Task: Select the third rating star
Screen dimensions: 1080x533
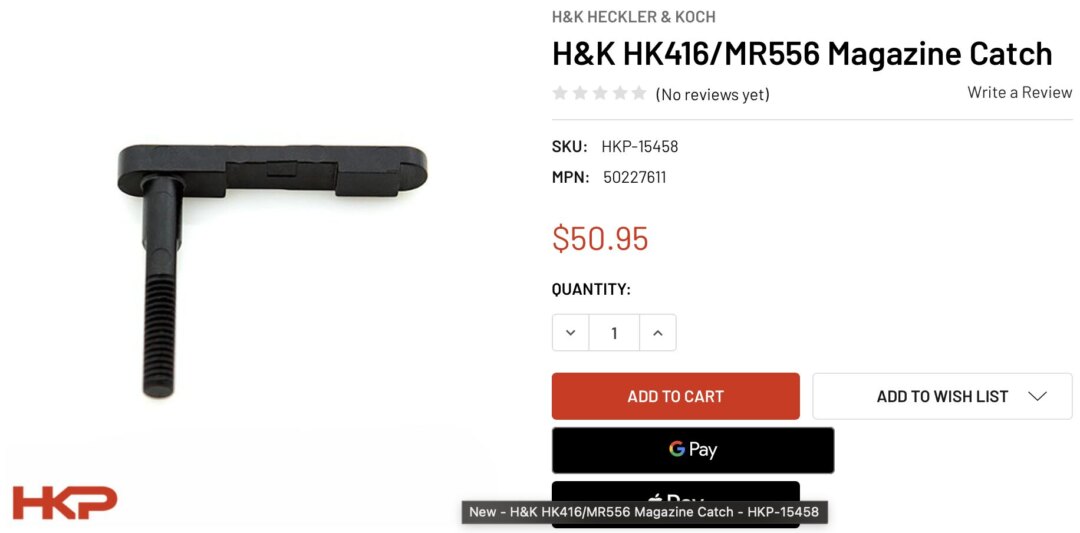Action: tap(600, 93)
